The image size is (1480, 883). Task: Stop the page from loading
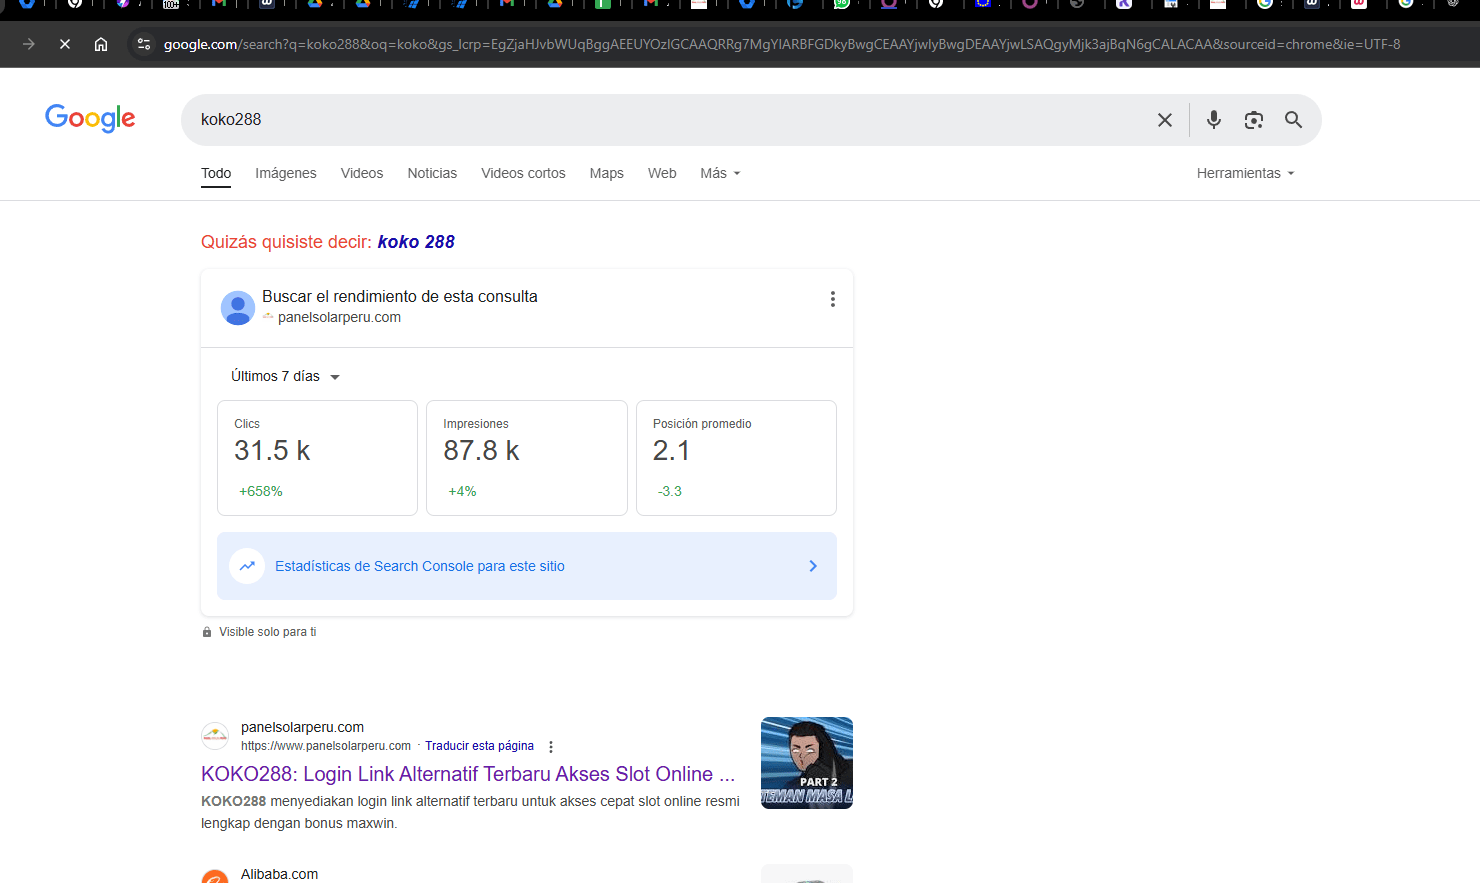tap(65, 44)
